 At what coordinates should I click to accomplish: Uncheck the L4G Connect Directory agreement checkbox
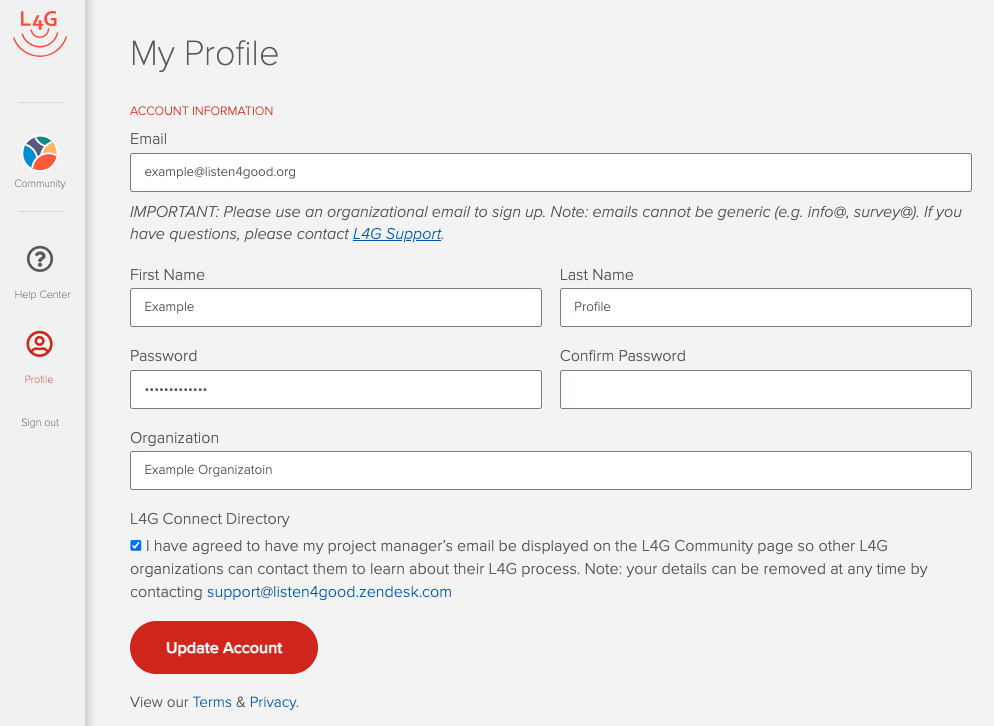tap(135, 545)
